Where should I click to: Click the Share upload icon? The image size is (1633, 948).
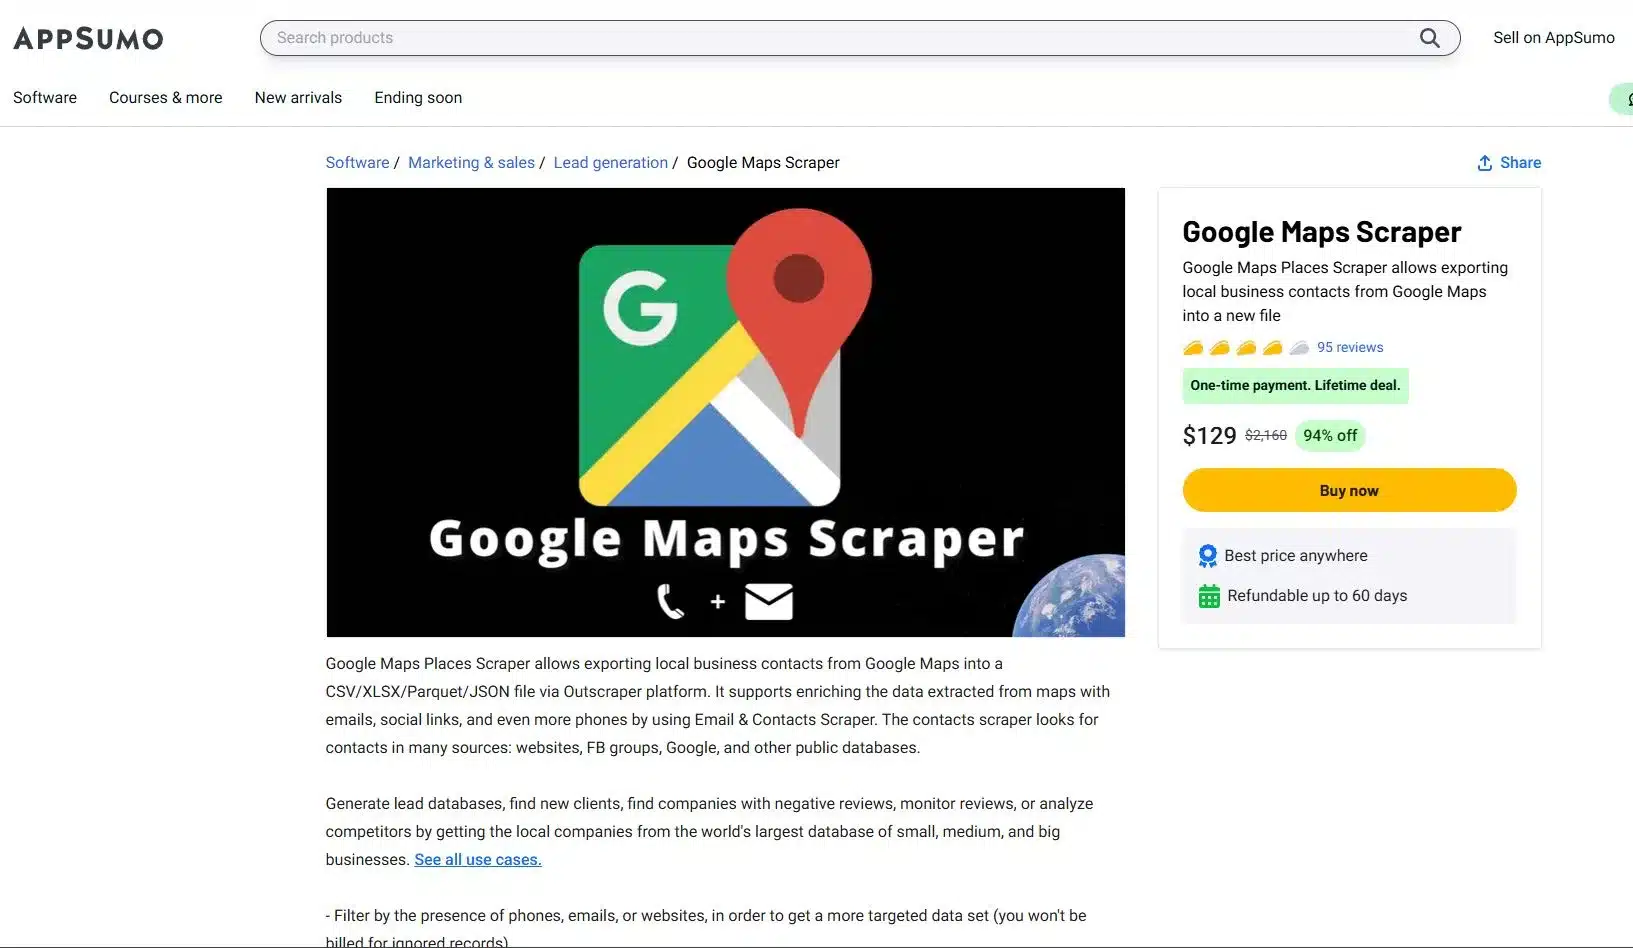1485,163
